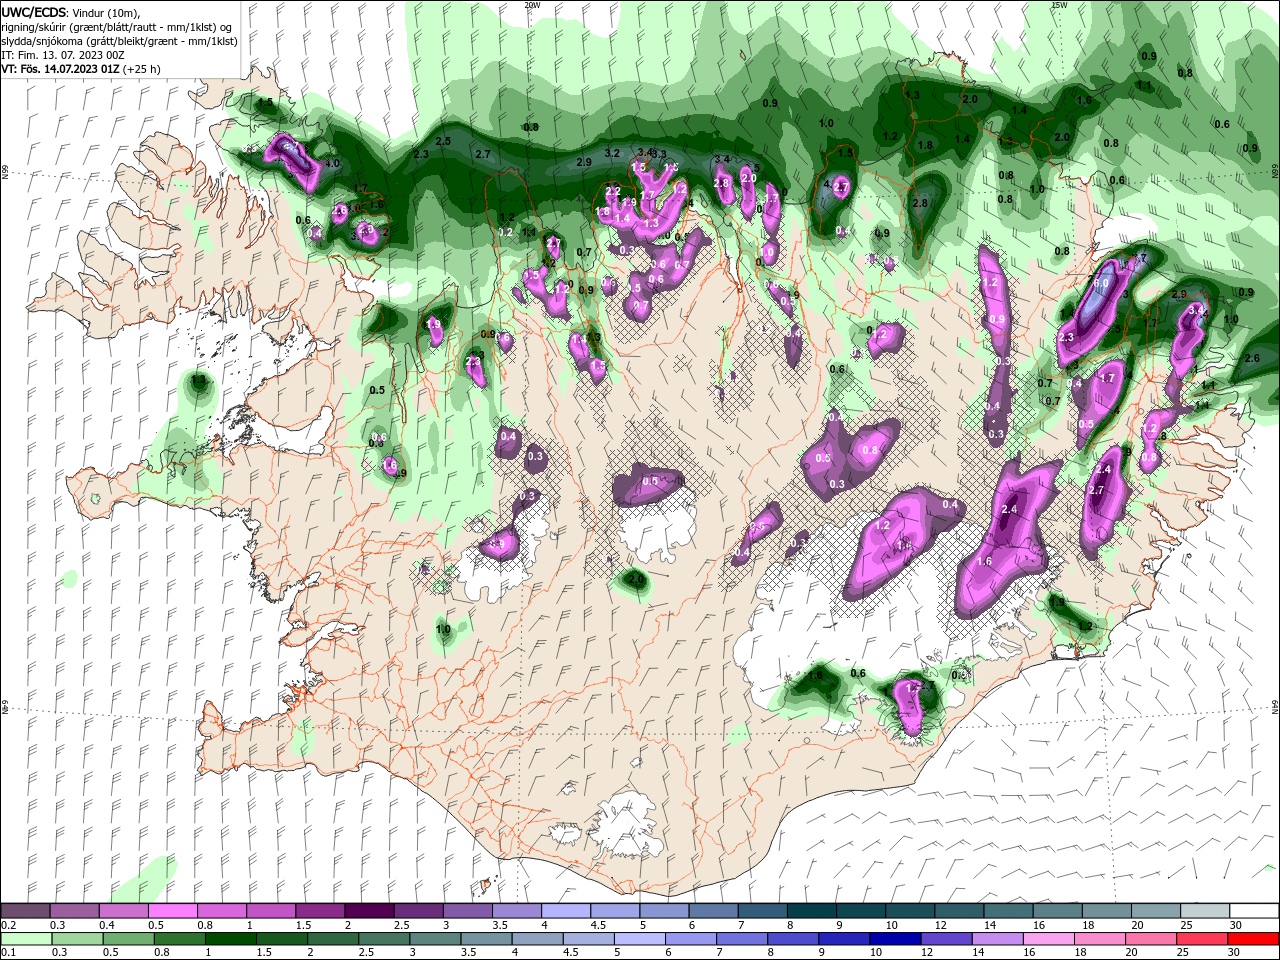1280x960 pixels.
Task: Click the 3.2 precipitation value on the map
Action: coord(613,153)
